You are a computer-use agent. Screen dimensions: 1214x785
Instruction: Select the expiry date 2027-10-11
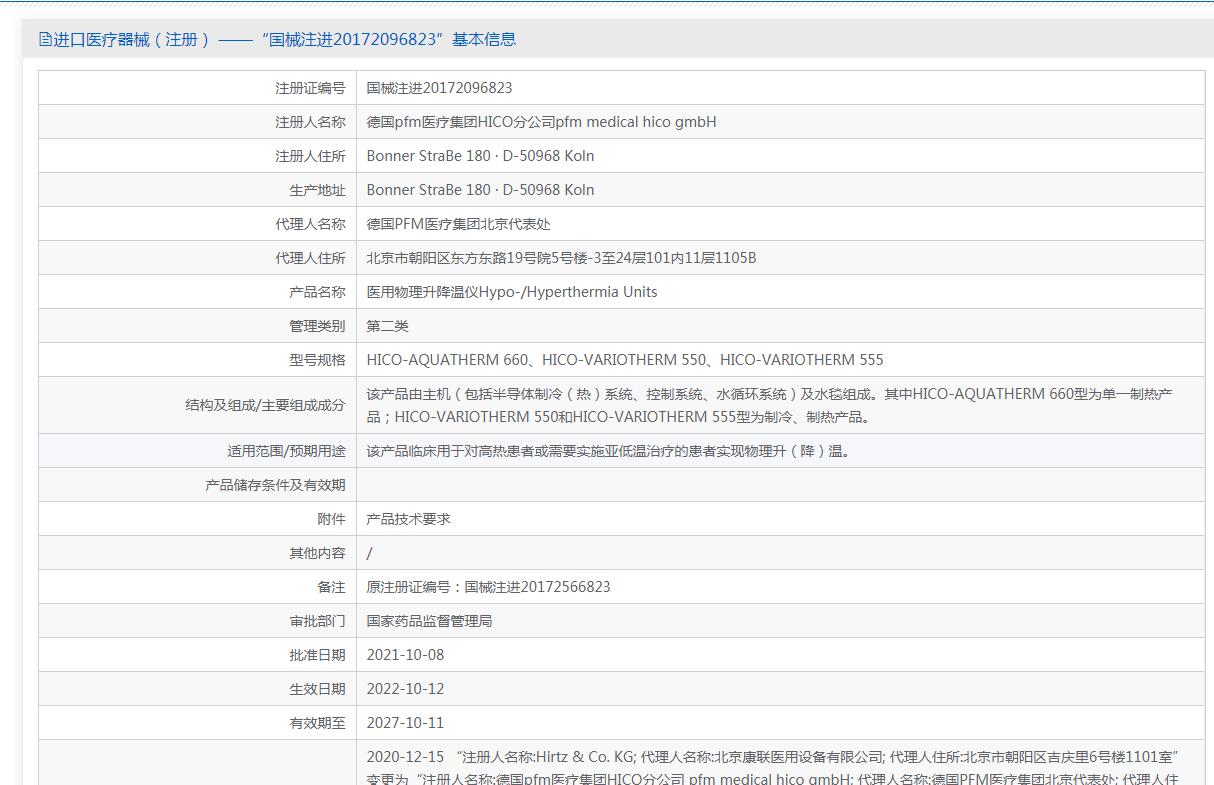(405, 723)
